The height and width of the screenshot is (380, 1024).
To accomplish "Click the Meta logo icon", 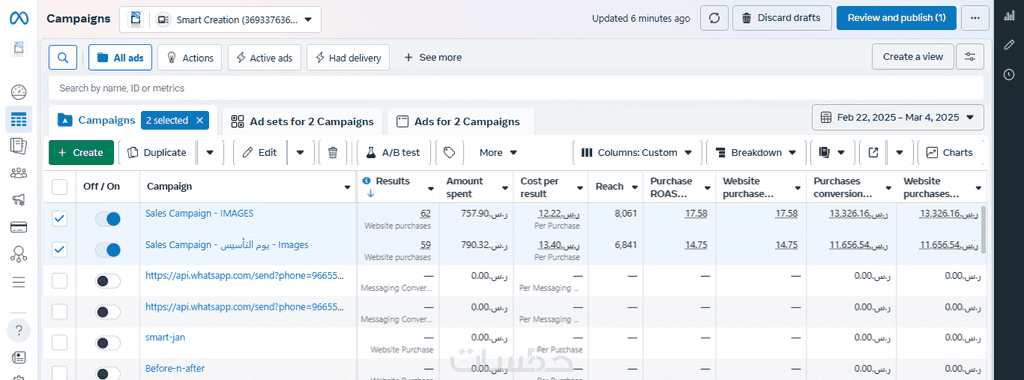I will pyautogui.click(x=18, y=18).
